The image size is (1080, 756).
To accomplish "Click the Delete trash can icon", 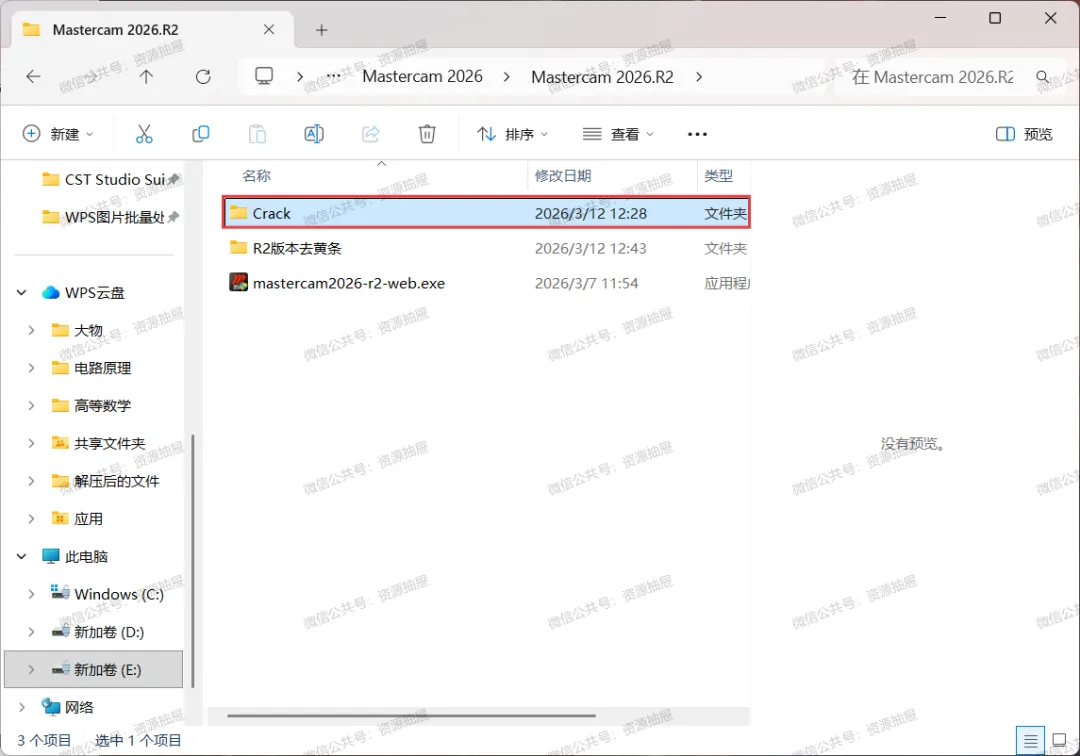I will pyautogui.click(x=427, y=134).
